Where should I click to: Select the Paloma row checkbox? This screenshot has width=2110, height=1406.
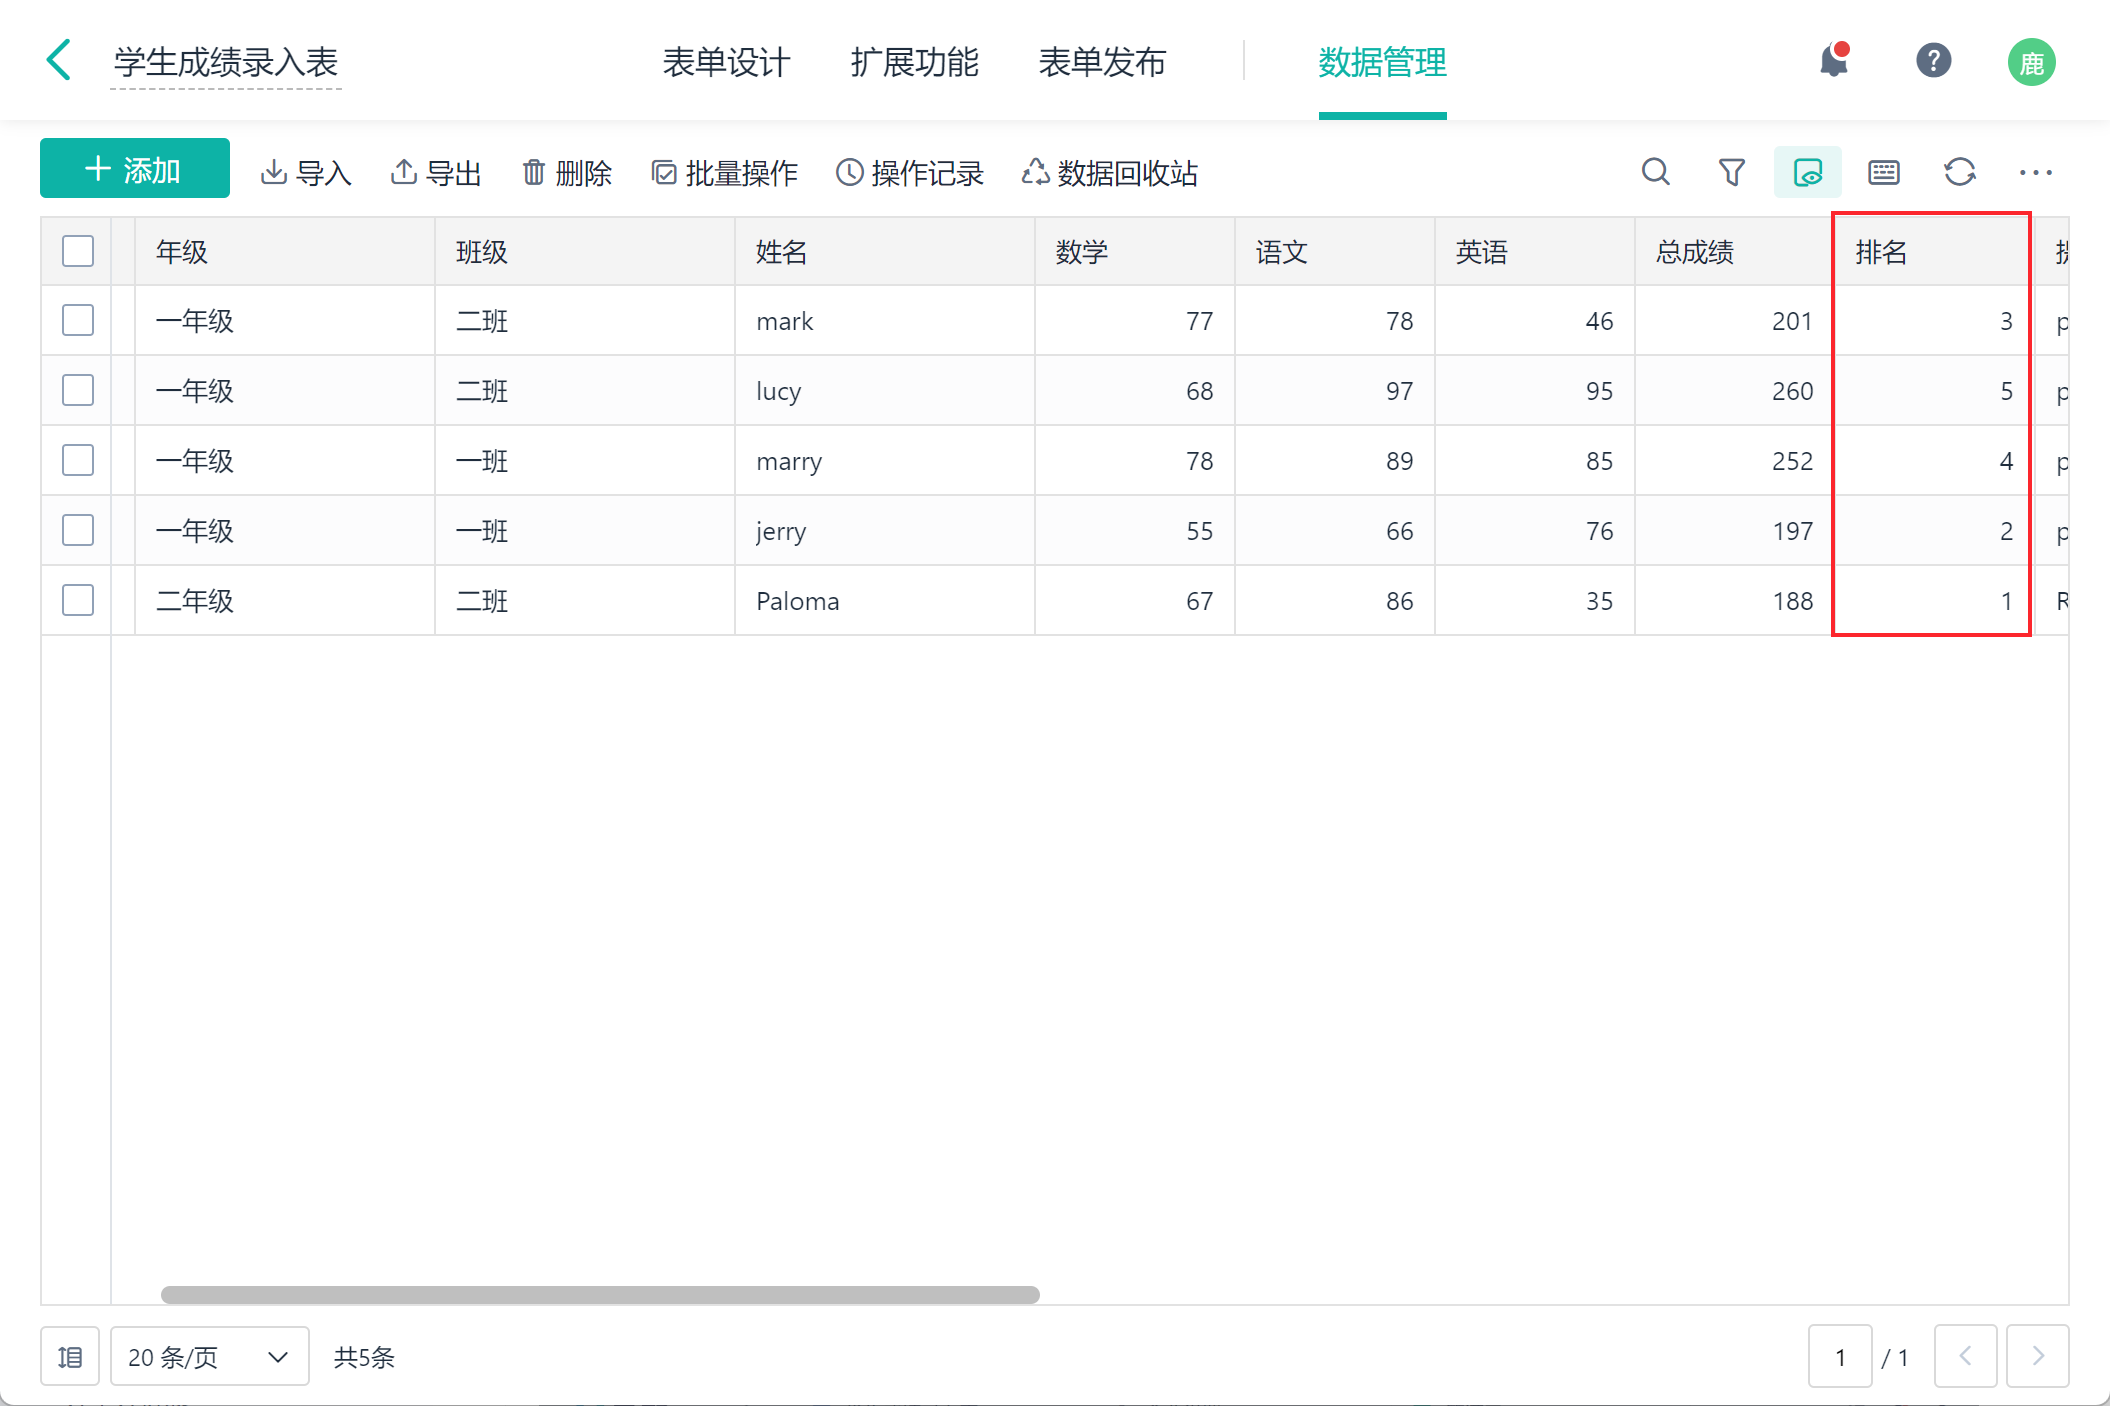coord(78,601)
